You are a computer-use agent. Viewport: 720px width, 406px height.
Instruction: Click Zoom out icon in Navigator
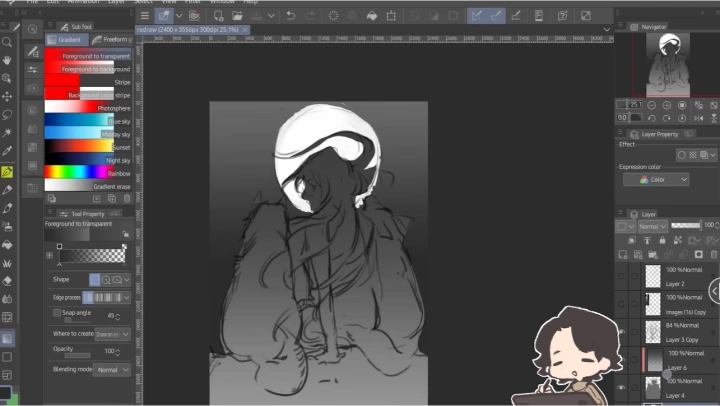click(x=651, y=105)
